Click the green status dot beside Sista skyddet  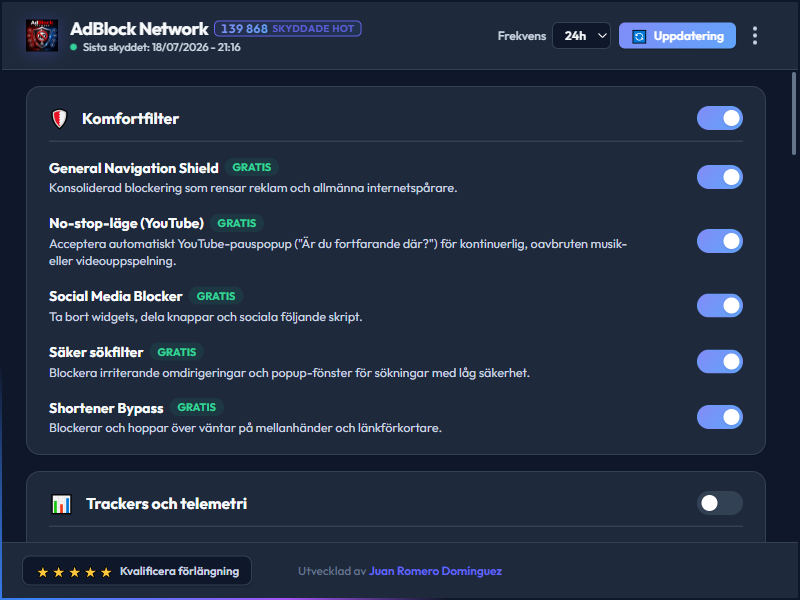click(73, 47)
